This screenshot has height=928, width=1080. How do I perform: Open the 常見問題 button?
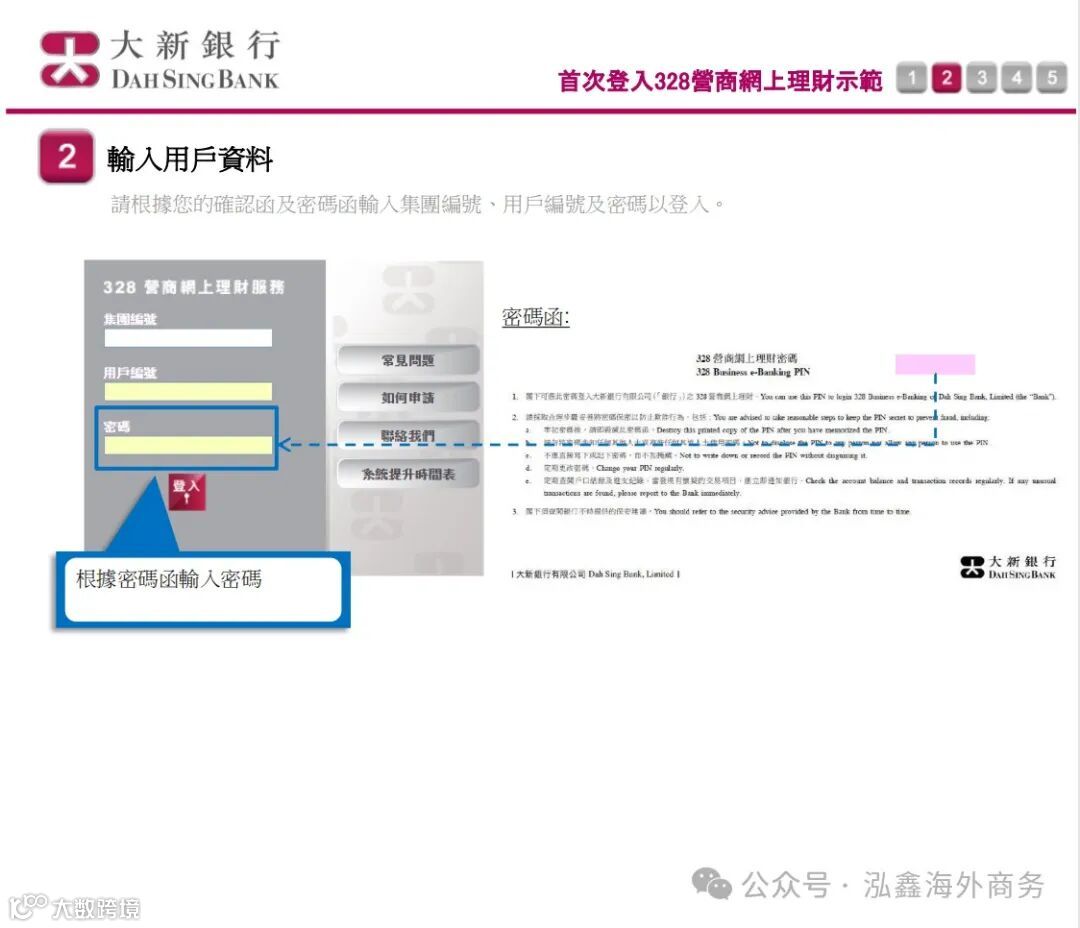408,360
